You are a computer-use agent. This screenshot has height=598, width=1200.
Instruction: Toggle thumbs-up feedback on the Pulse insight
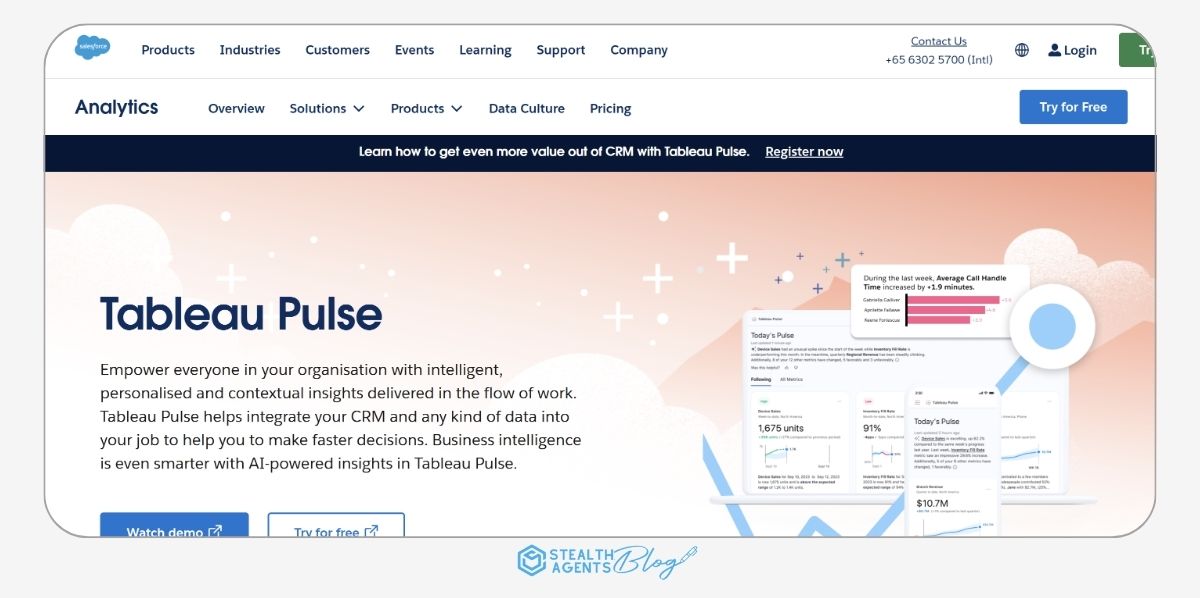pyautogui.click(x=786, y=367)
